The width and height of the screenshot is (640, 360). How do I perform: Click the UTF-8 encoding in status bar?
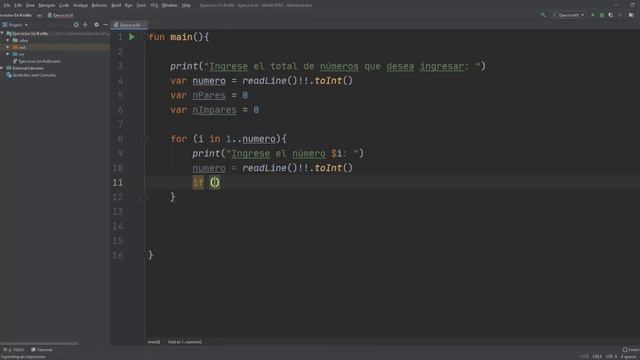tap(611, 357)
